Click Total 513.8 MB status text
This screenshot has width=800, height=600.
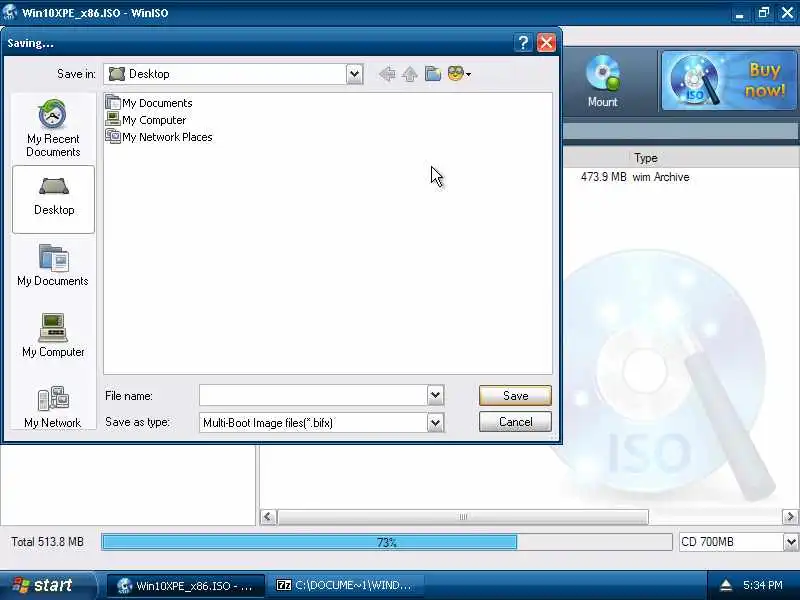[47, 542]
